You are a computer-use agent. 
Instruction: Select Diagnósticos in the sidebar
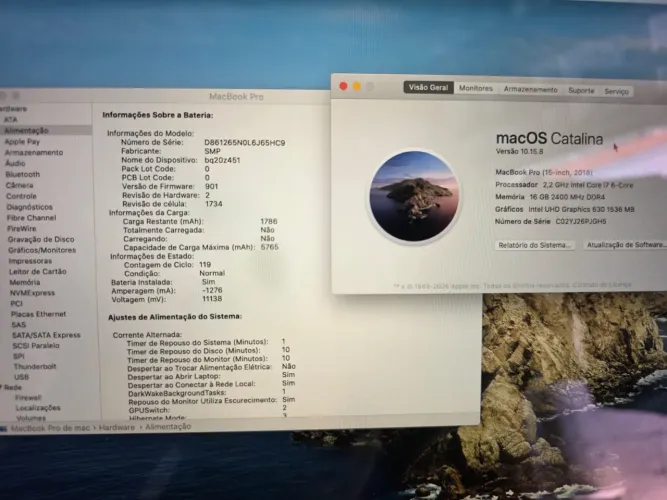click(x=30, y=207)
